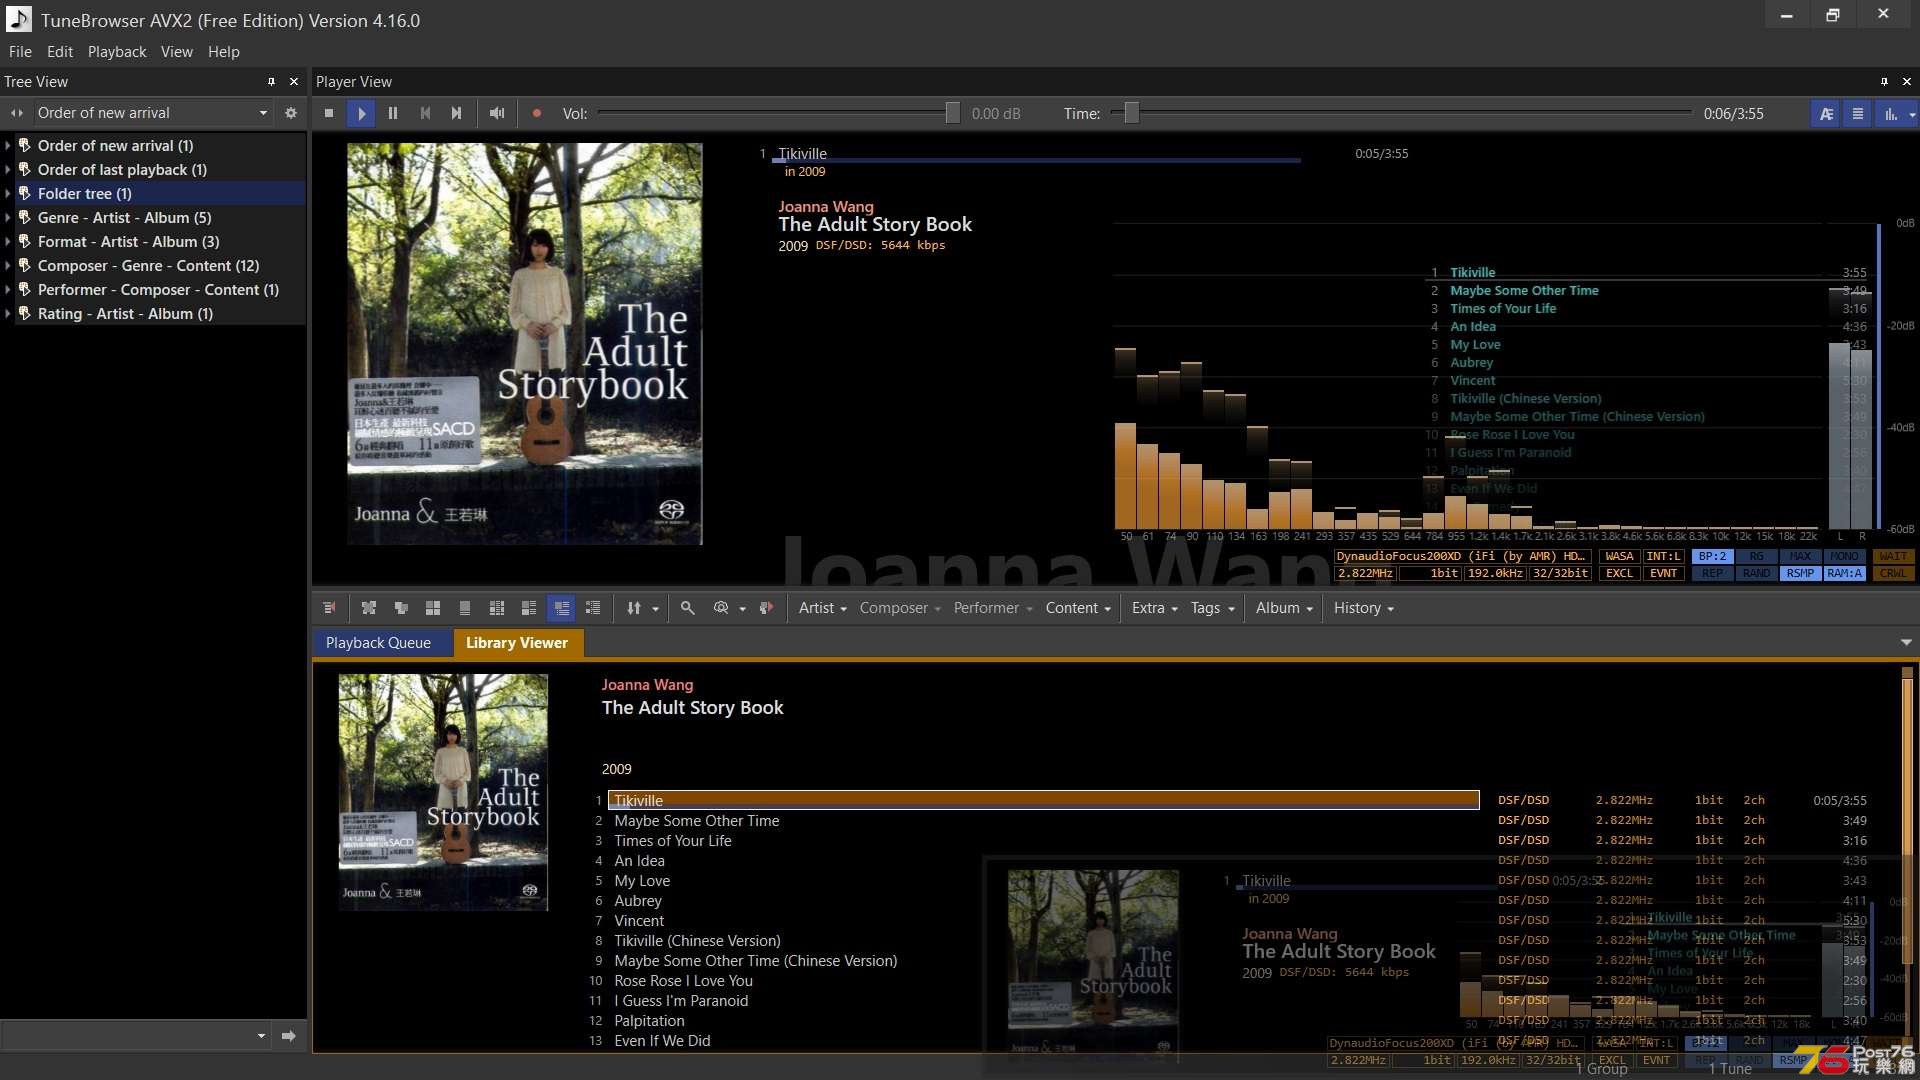Click Maybe Some Other Time in library list
This screenshot has width=1920, height=1080.
pyautogui.click(x=697, y=821)
